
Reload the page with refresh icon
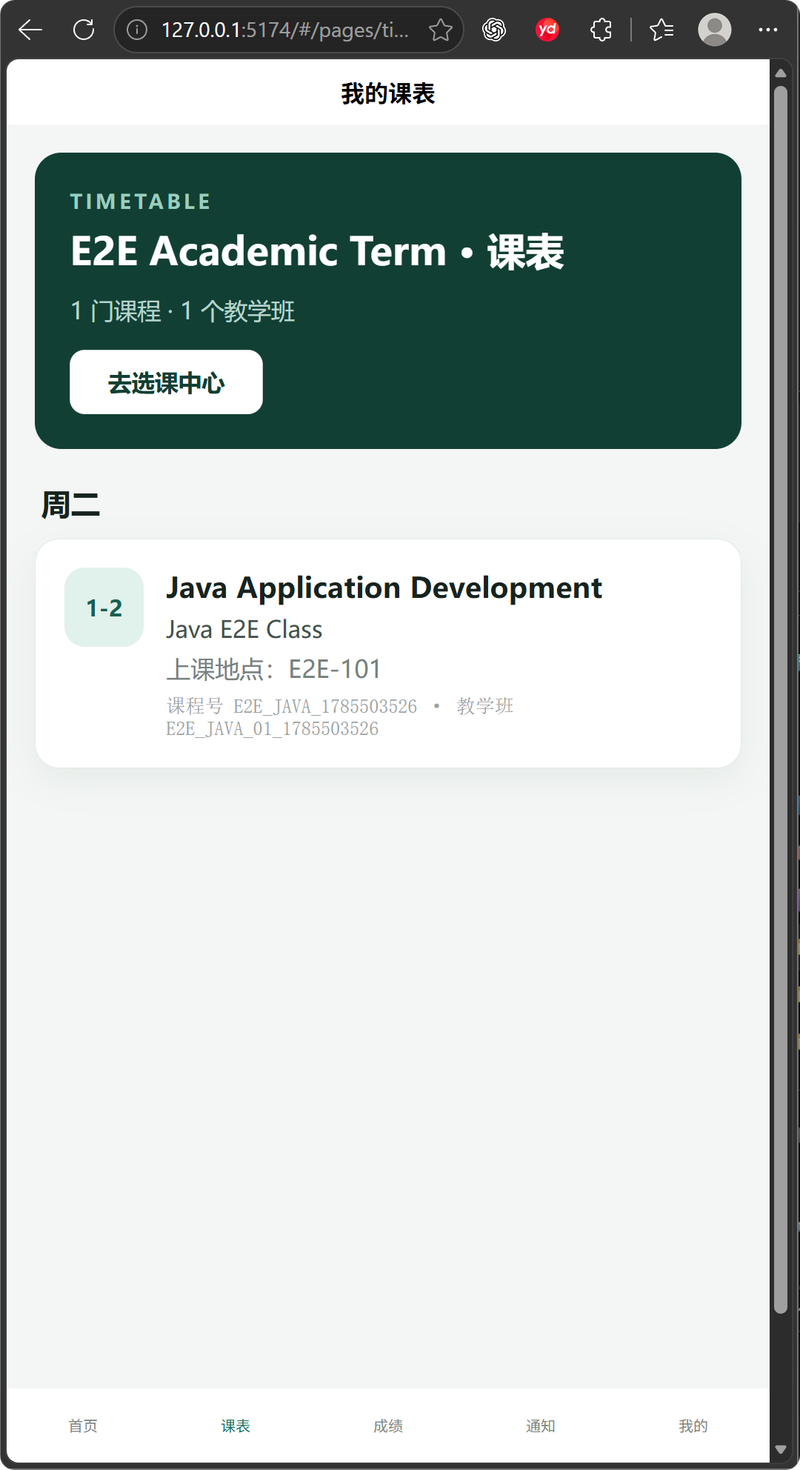point(84,30)
